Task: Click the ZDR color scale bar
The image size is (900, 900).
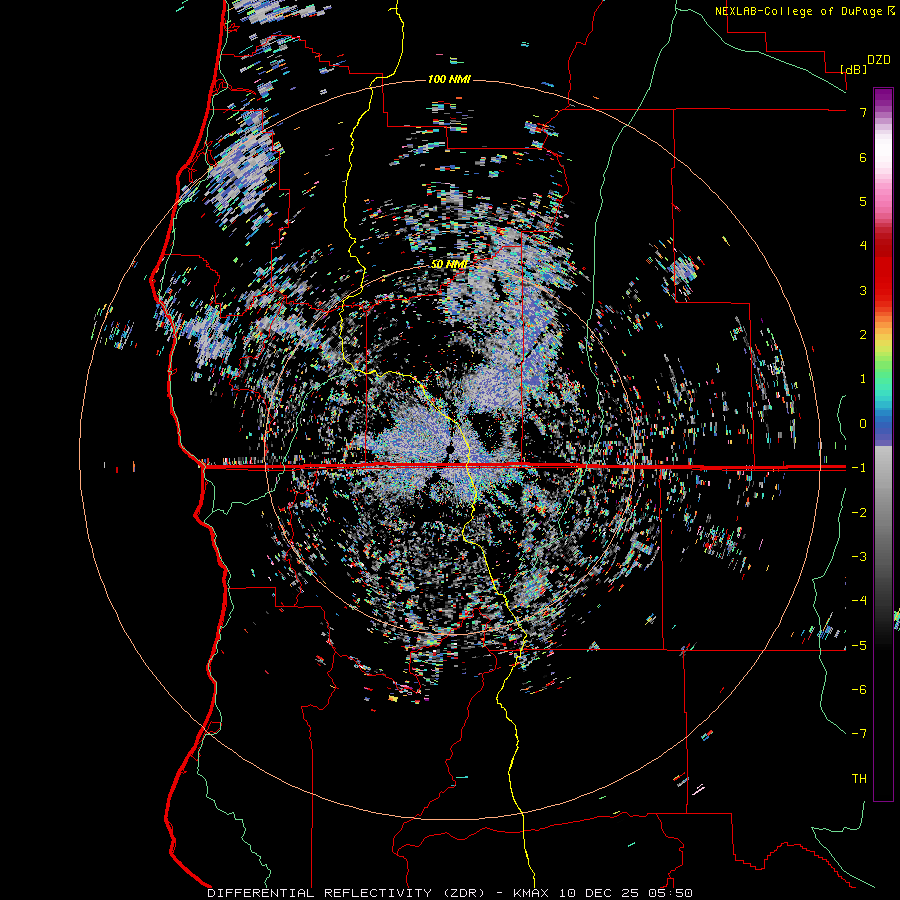Action: (x=883, y=444)
